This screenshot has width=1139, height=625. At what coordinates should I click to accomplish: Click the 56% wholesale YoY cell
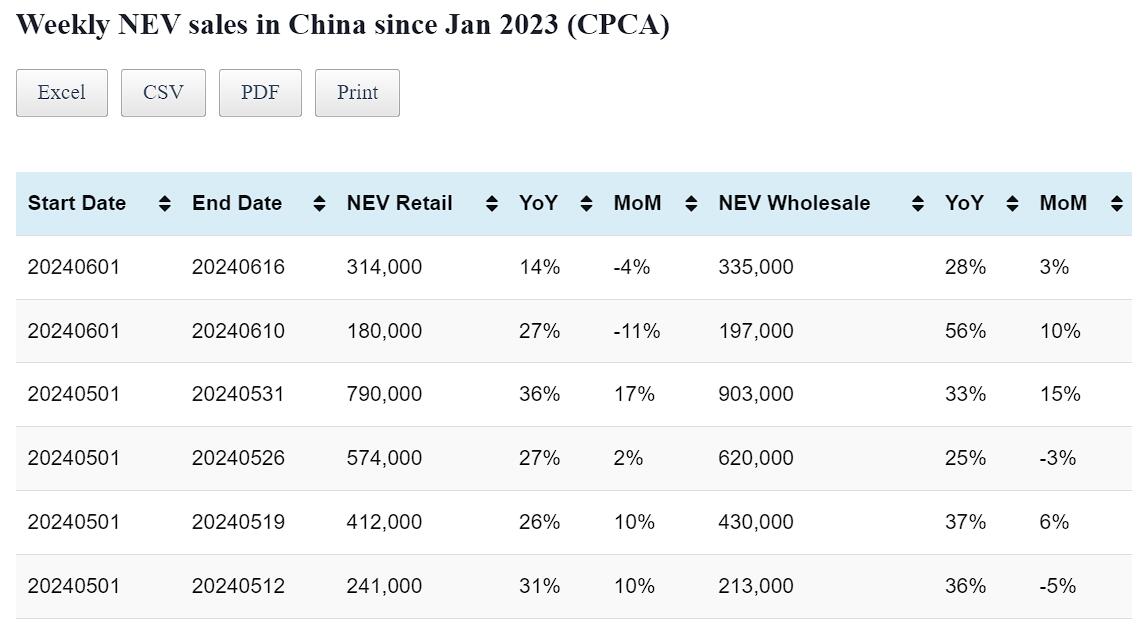(x=965, y=331)
